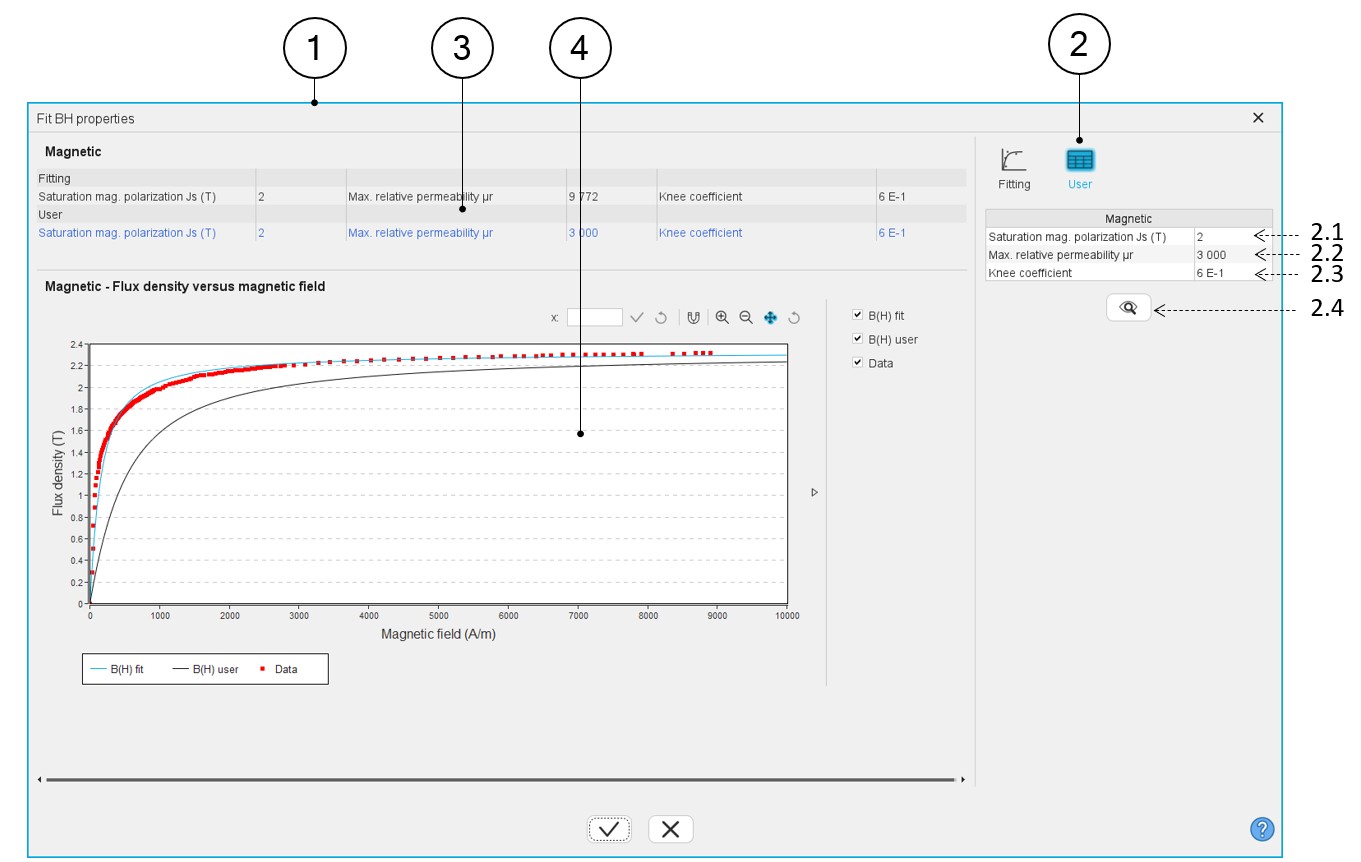The height and width of the screenshot is (862, 1361).
Task: Click left arrow of horizontal scrollbar
Action: (40, 779)
